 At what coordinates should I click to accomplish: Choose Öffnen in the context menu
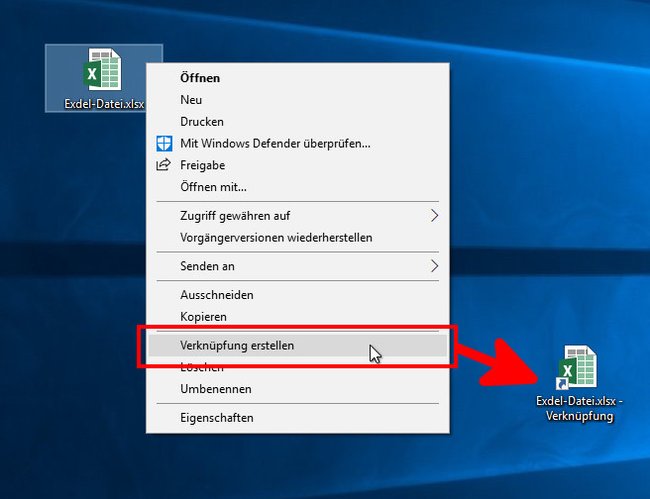click(298, 78)
